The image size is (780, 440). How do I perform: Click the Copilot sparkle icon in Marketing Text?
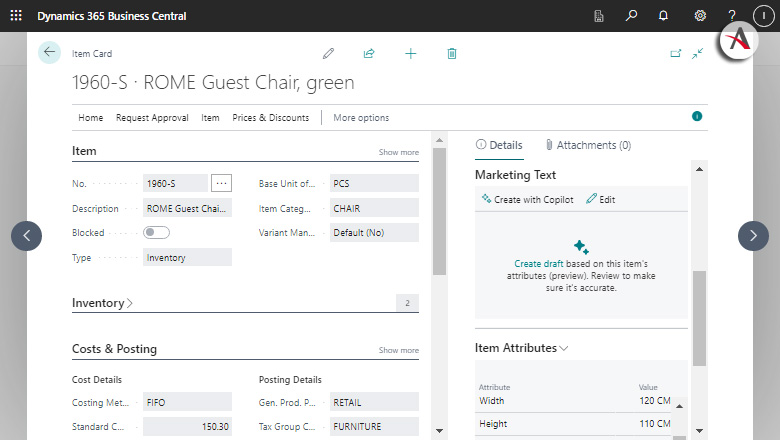[x=581, y=247]
